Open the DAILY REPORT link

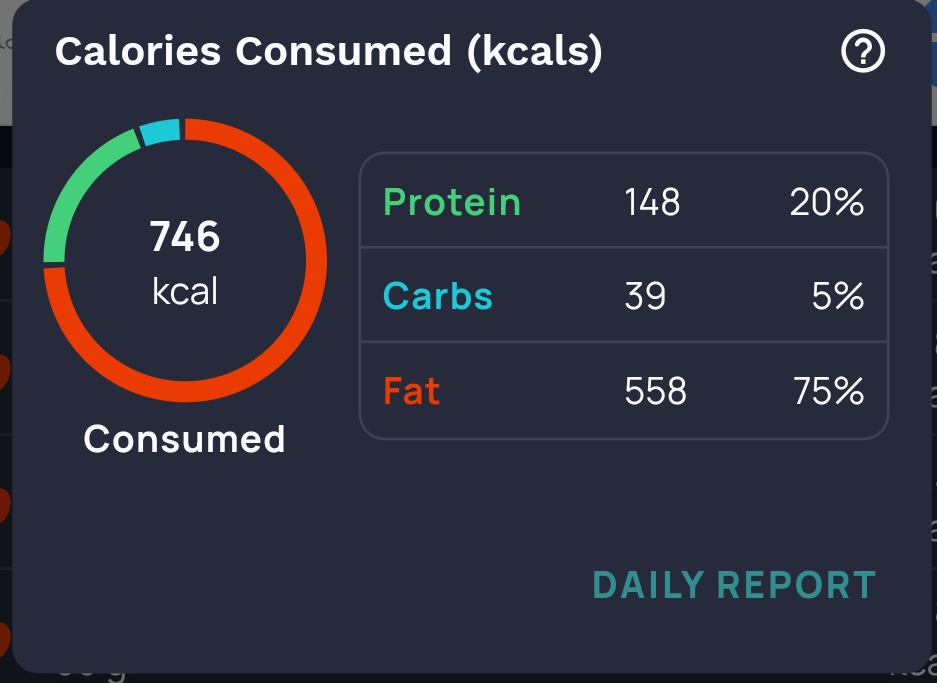click(x=734, y=585)
